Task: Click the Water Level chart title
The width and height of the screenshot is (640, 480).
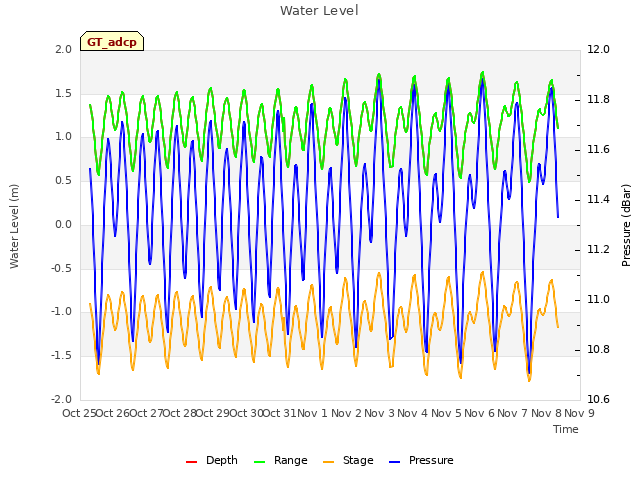Action: point(319,11)
